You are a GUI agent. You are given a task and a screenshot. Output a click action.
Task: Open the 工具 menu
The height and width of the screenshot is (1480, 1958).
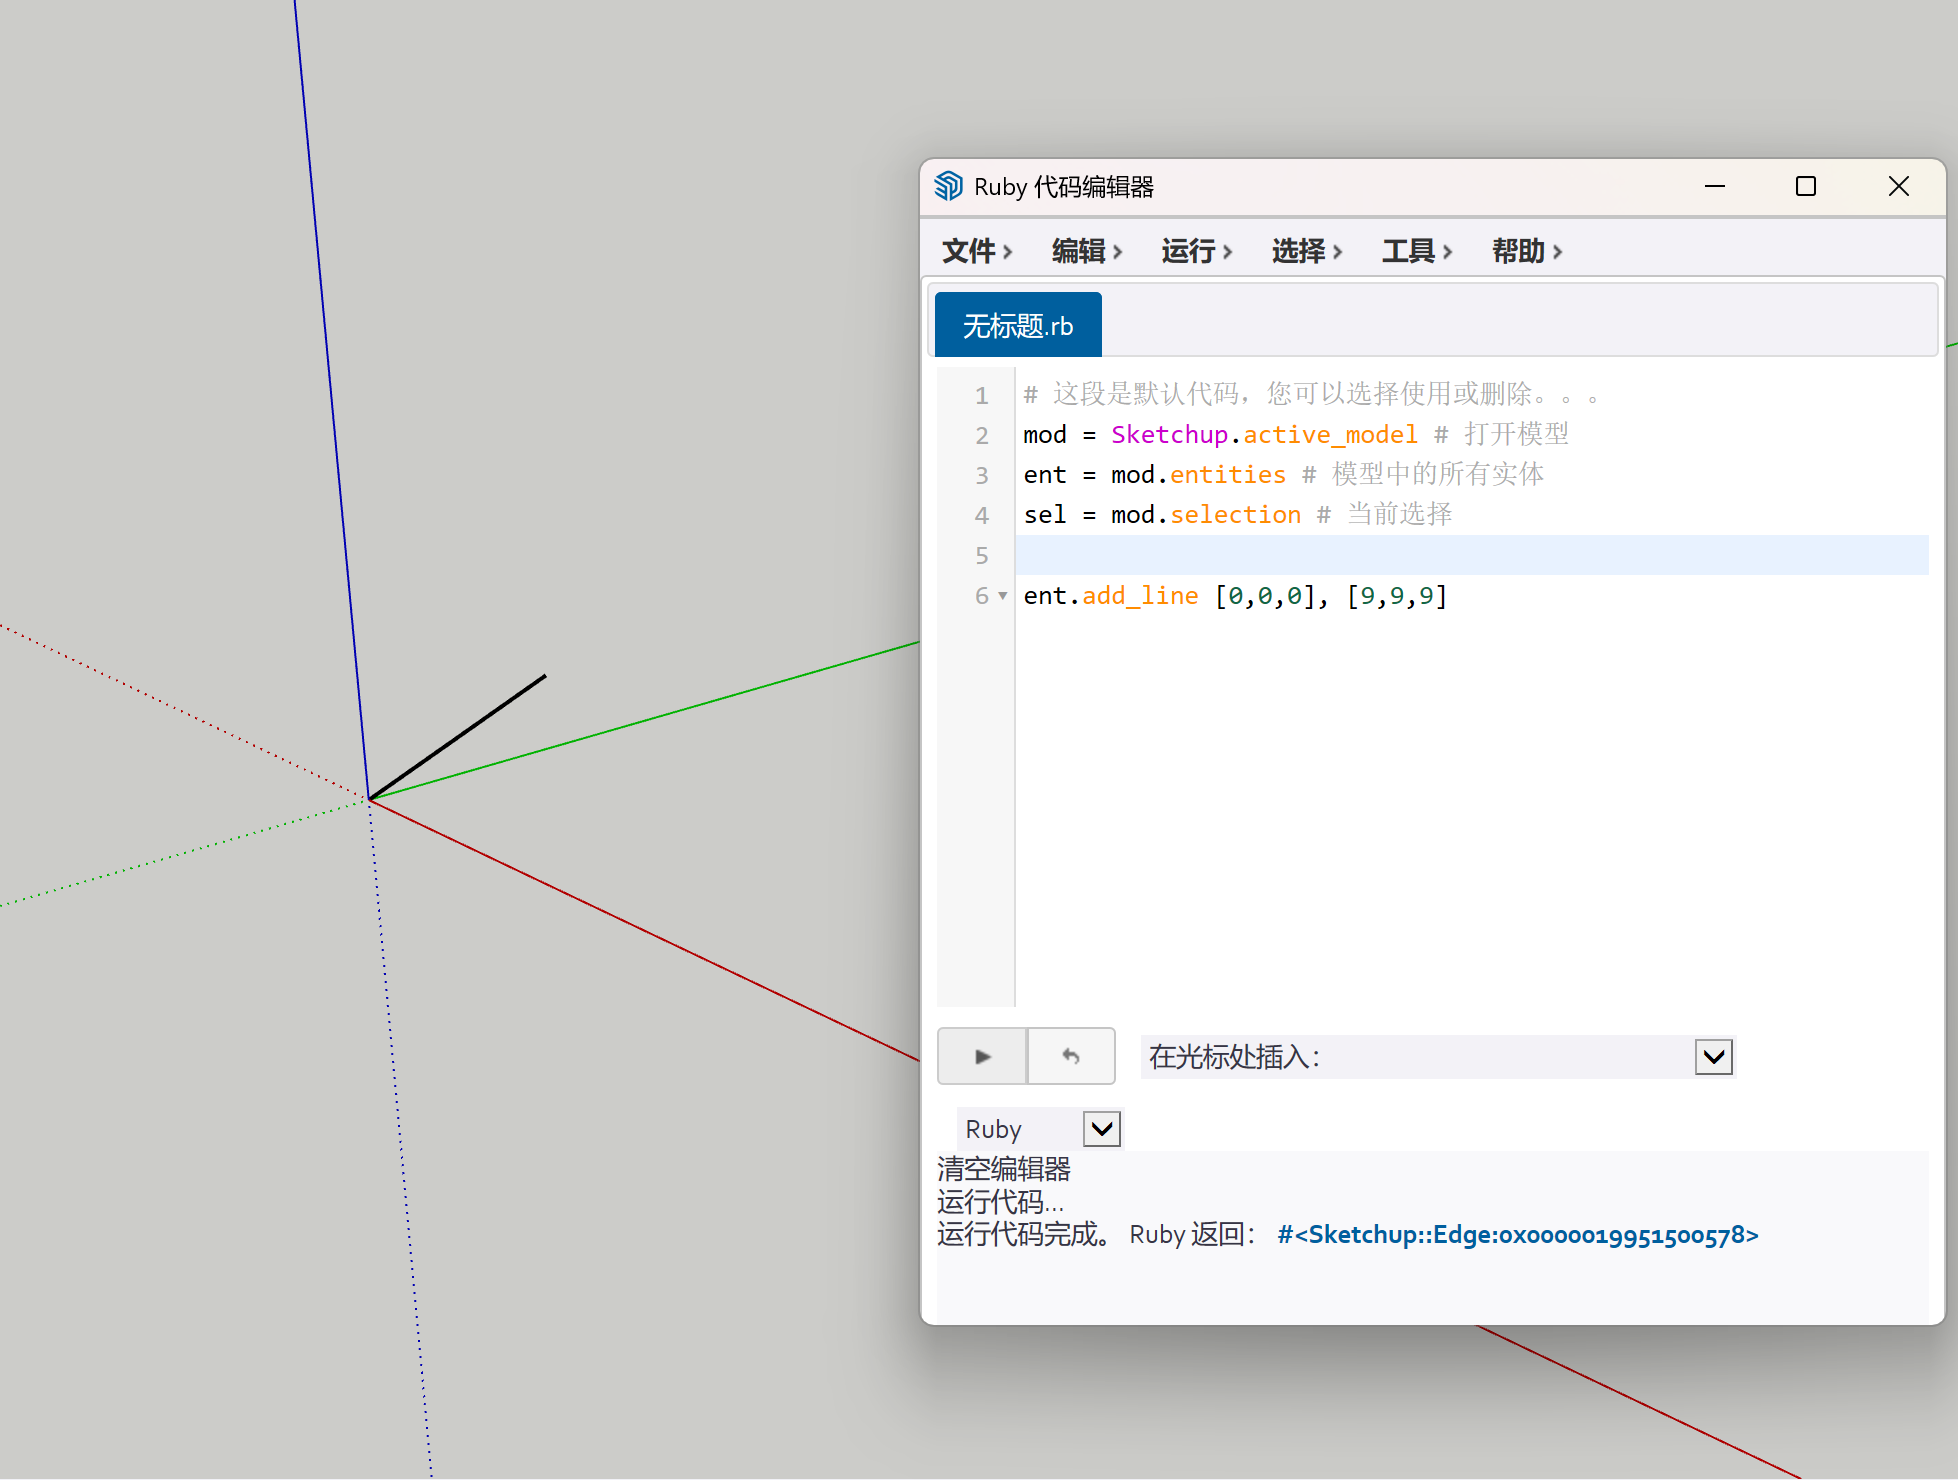[x=1417, y=250]
